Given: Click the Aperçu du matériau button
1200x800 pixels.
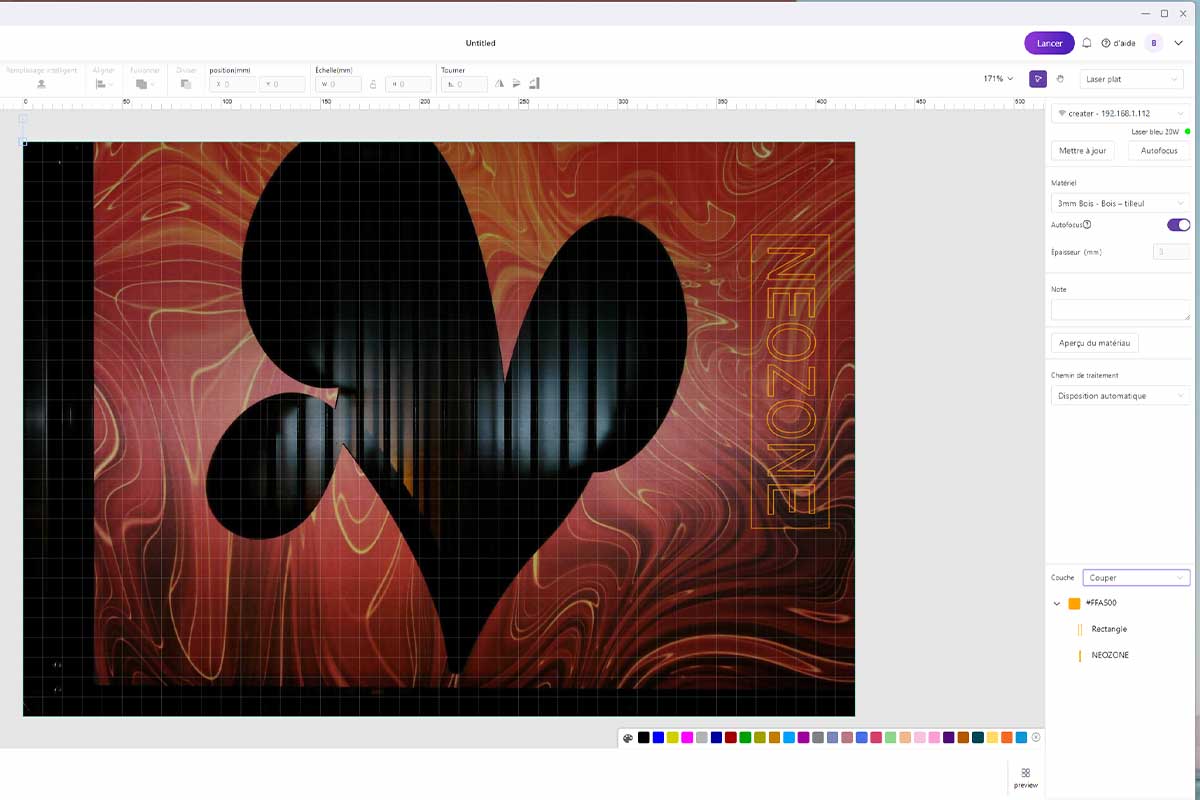Looking at the screenshot, I should [1095, 343].
